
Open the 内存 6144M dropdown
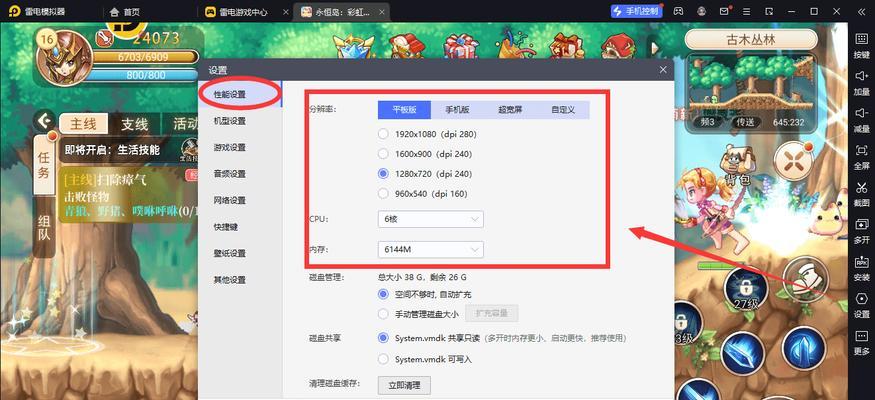coord(430,249)
